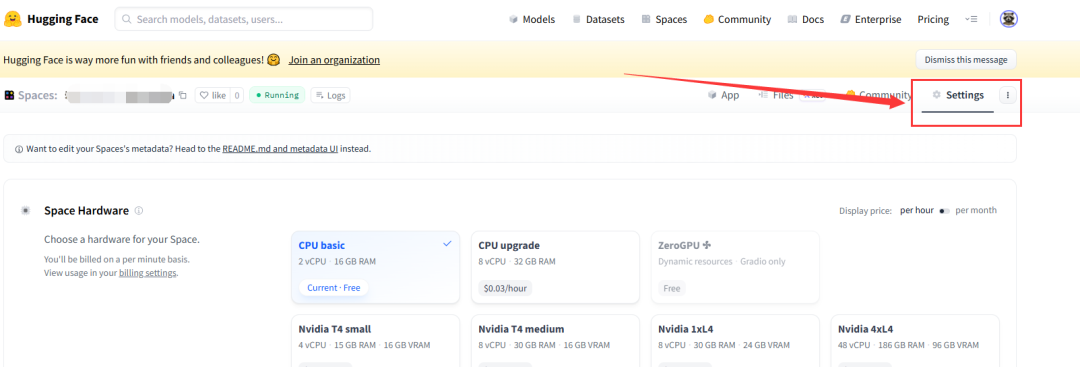
Task: Click the Models cube icon
Action: coord(513,19)
